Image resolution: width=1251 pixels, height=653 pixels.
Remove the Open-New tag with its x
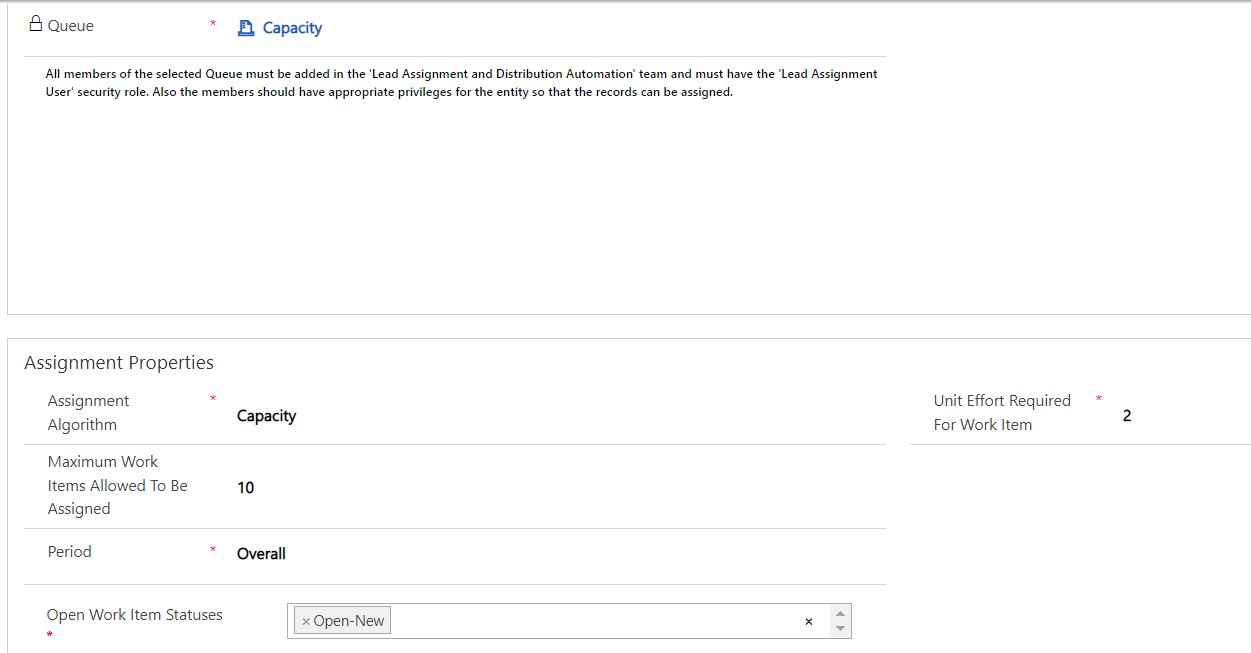[306, 621]
